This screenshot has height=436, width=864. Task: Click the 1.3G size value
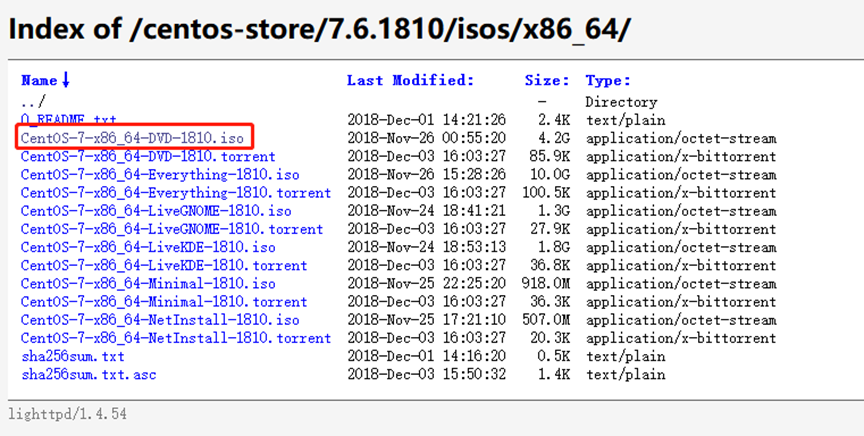pyautogui.click(x=554, y=211)
